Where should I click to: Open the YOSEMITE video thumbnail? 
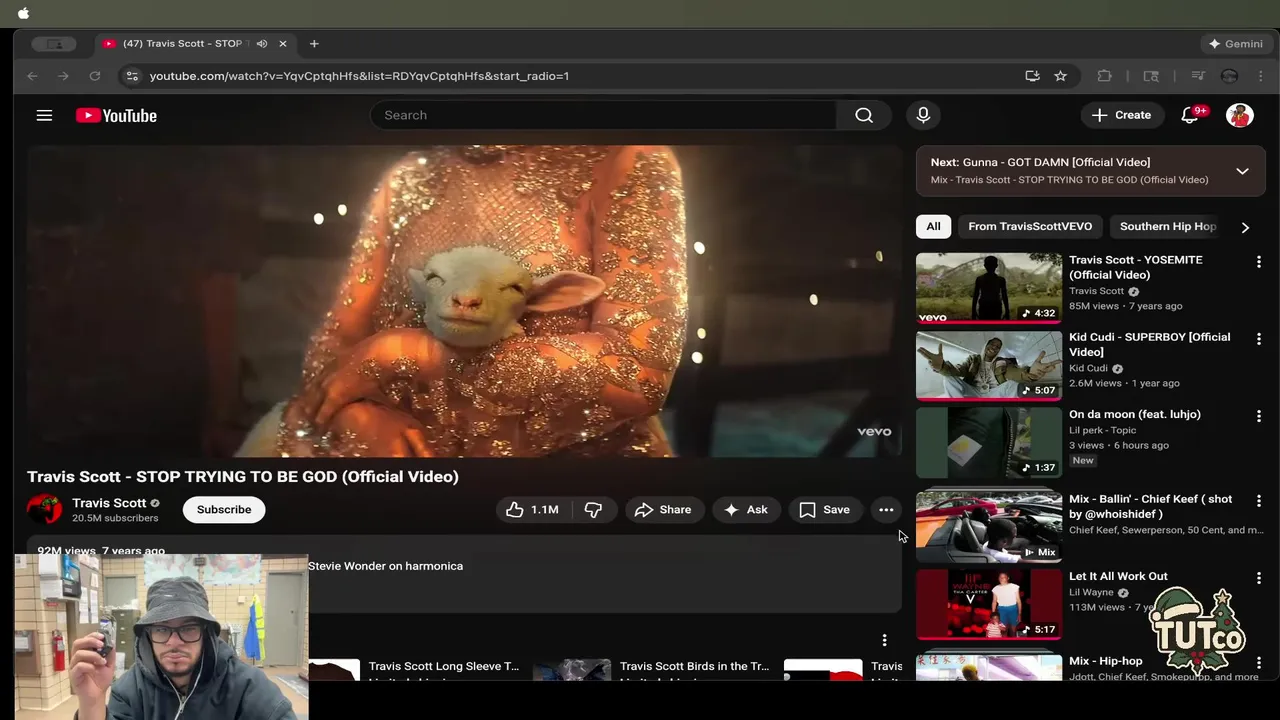point(989,288)
